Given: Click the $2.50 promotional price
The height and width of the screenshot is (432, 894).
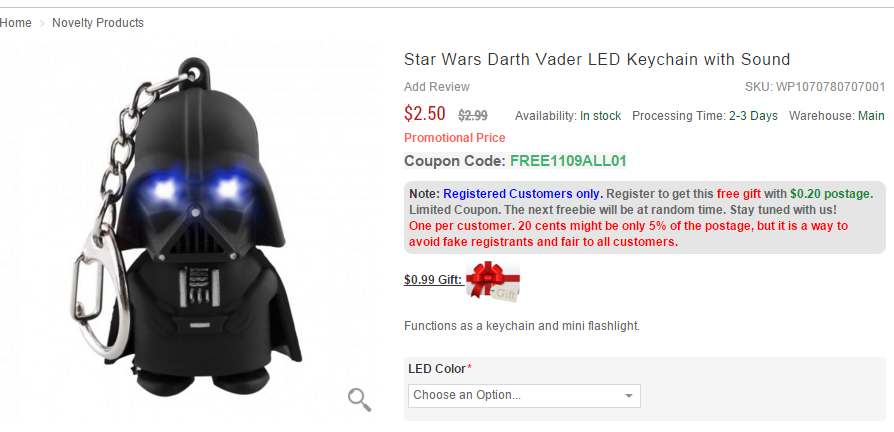Looking at the screenshot, I should click(425, 114).
